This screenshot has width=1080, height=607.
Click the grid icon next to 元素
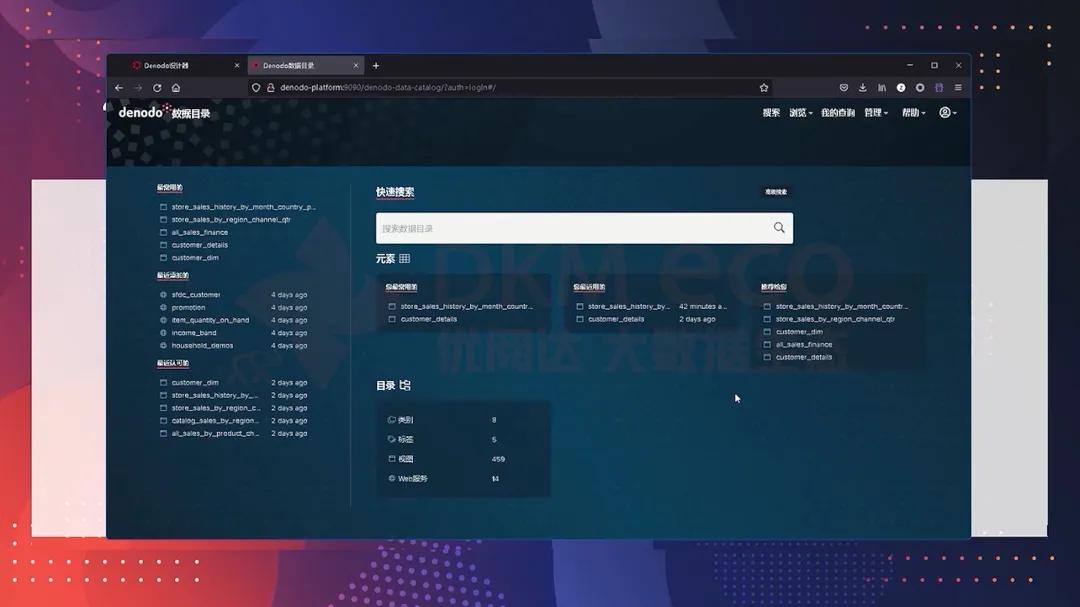point(405,259)
